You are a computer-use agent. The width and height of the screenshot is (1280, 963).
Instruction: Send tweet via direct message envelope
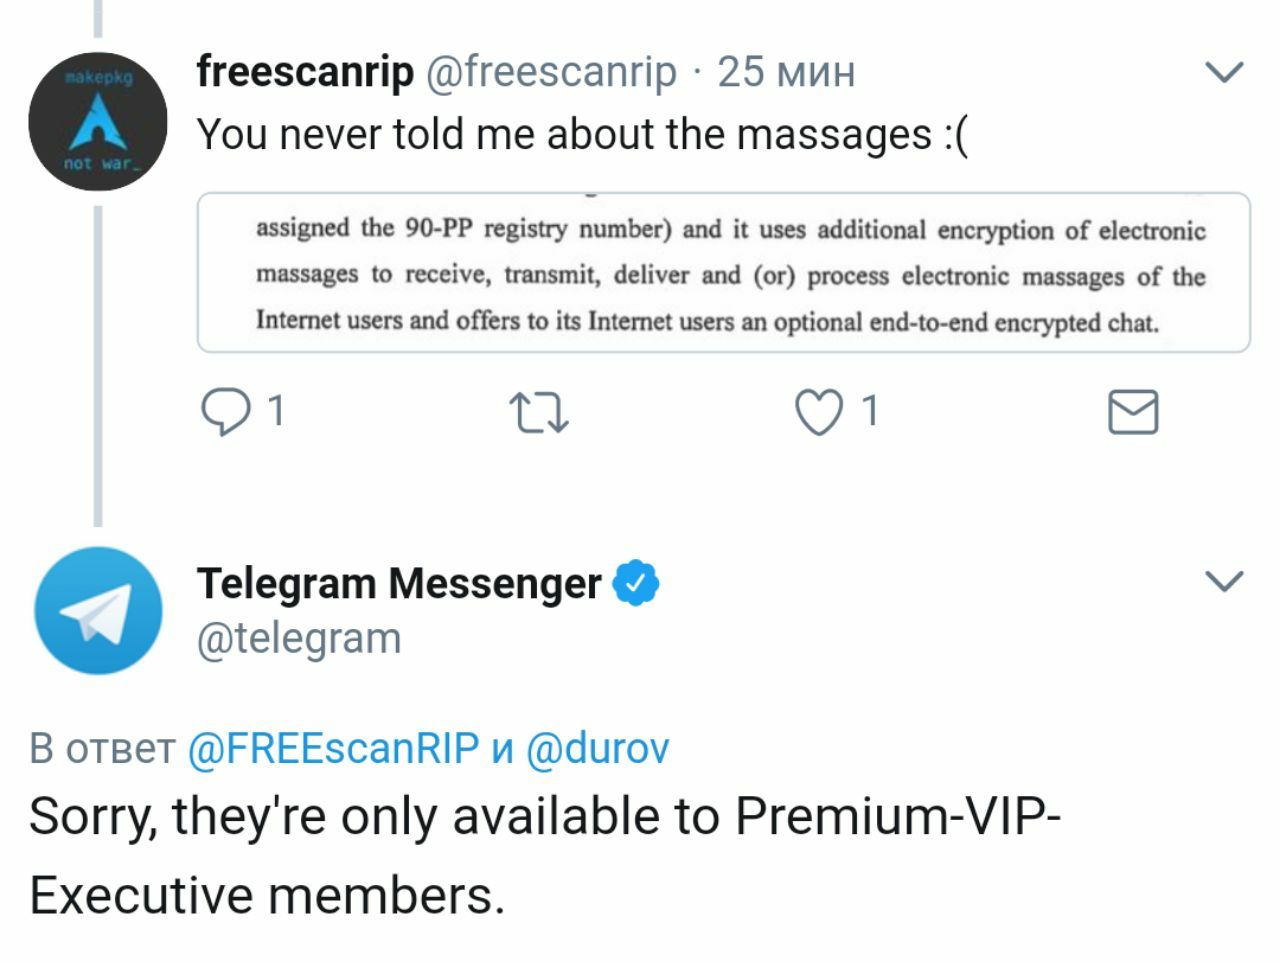[x=1133, y=412]
